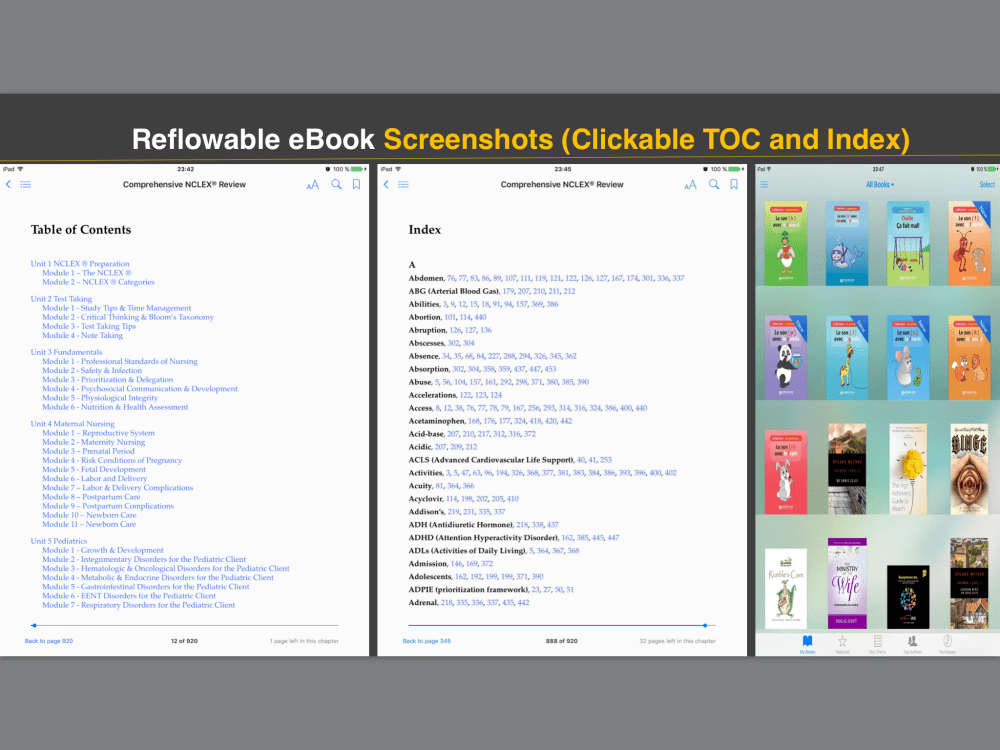Open Module 3 - Test Taking Tips

(x=89, y=326)
